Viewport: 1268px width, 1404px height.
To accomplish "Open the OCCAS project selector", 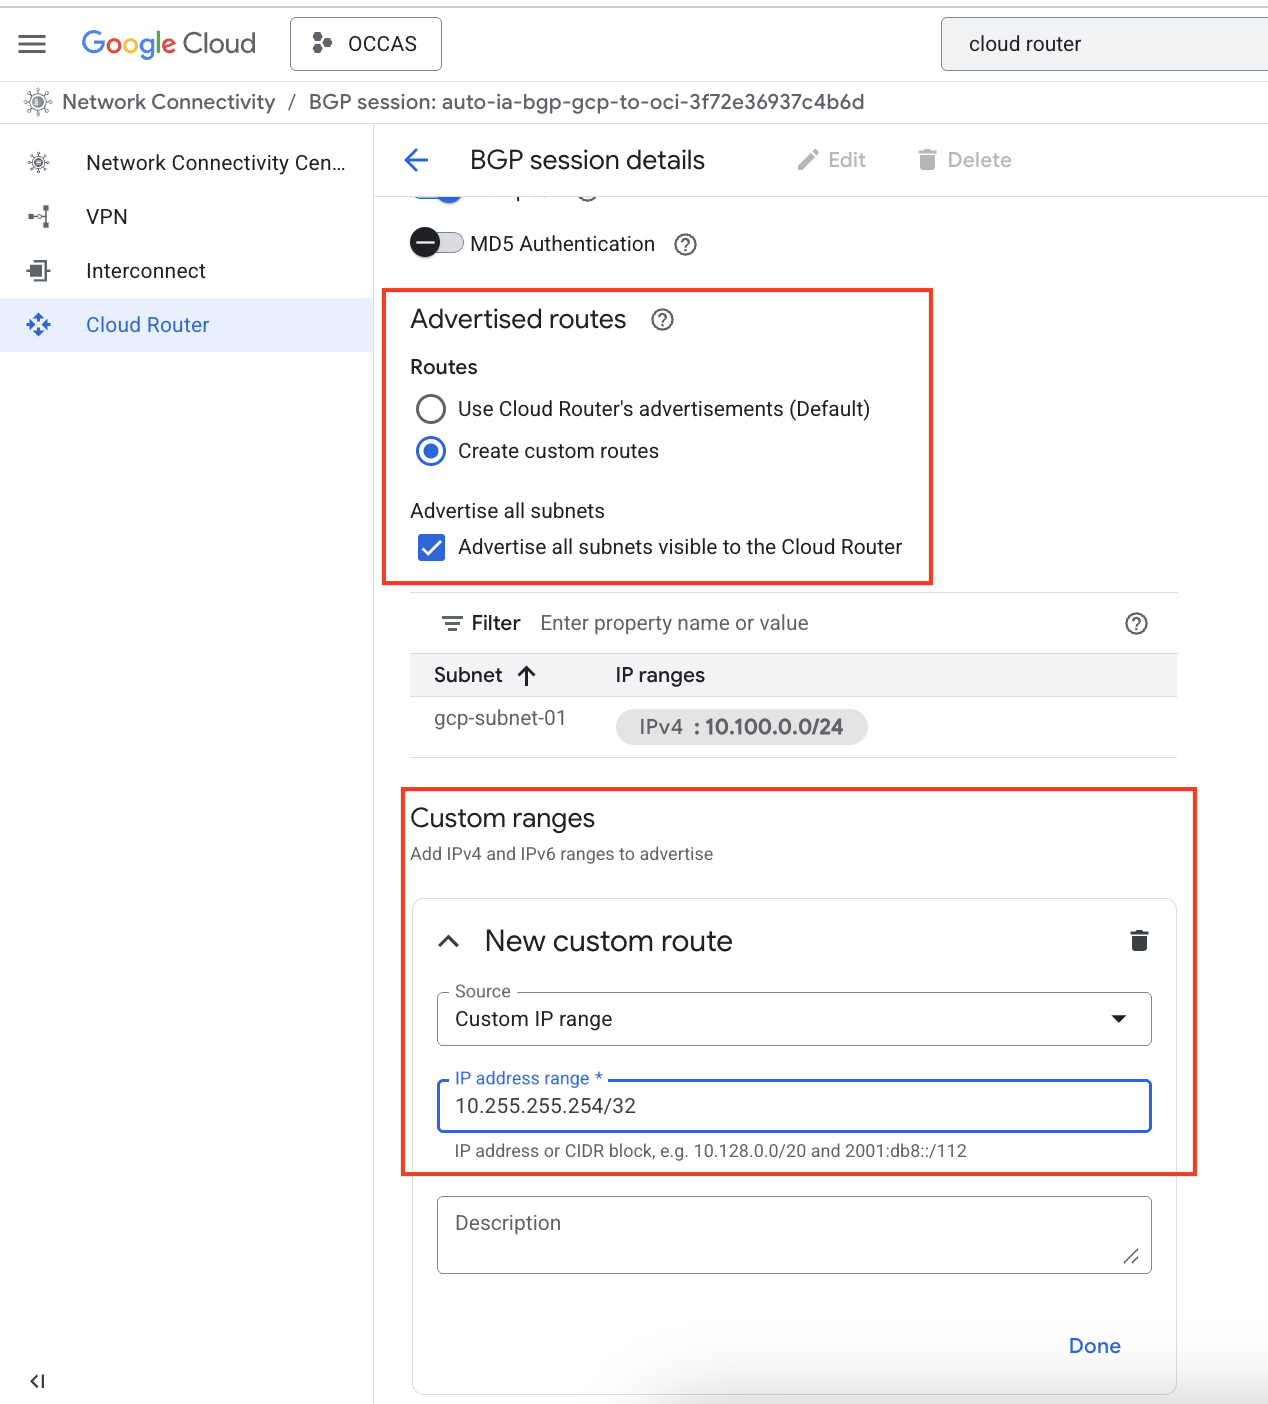I will (365, 44).
